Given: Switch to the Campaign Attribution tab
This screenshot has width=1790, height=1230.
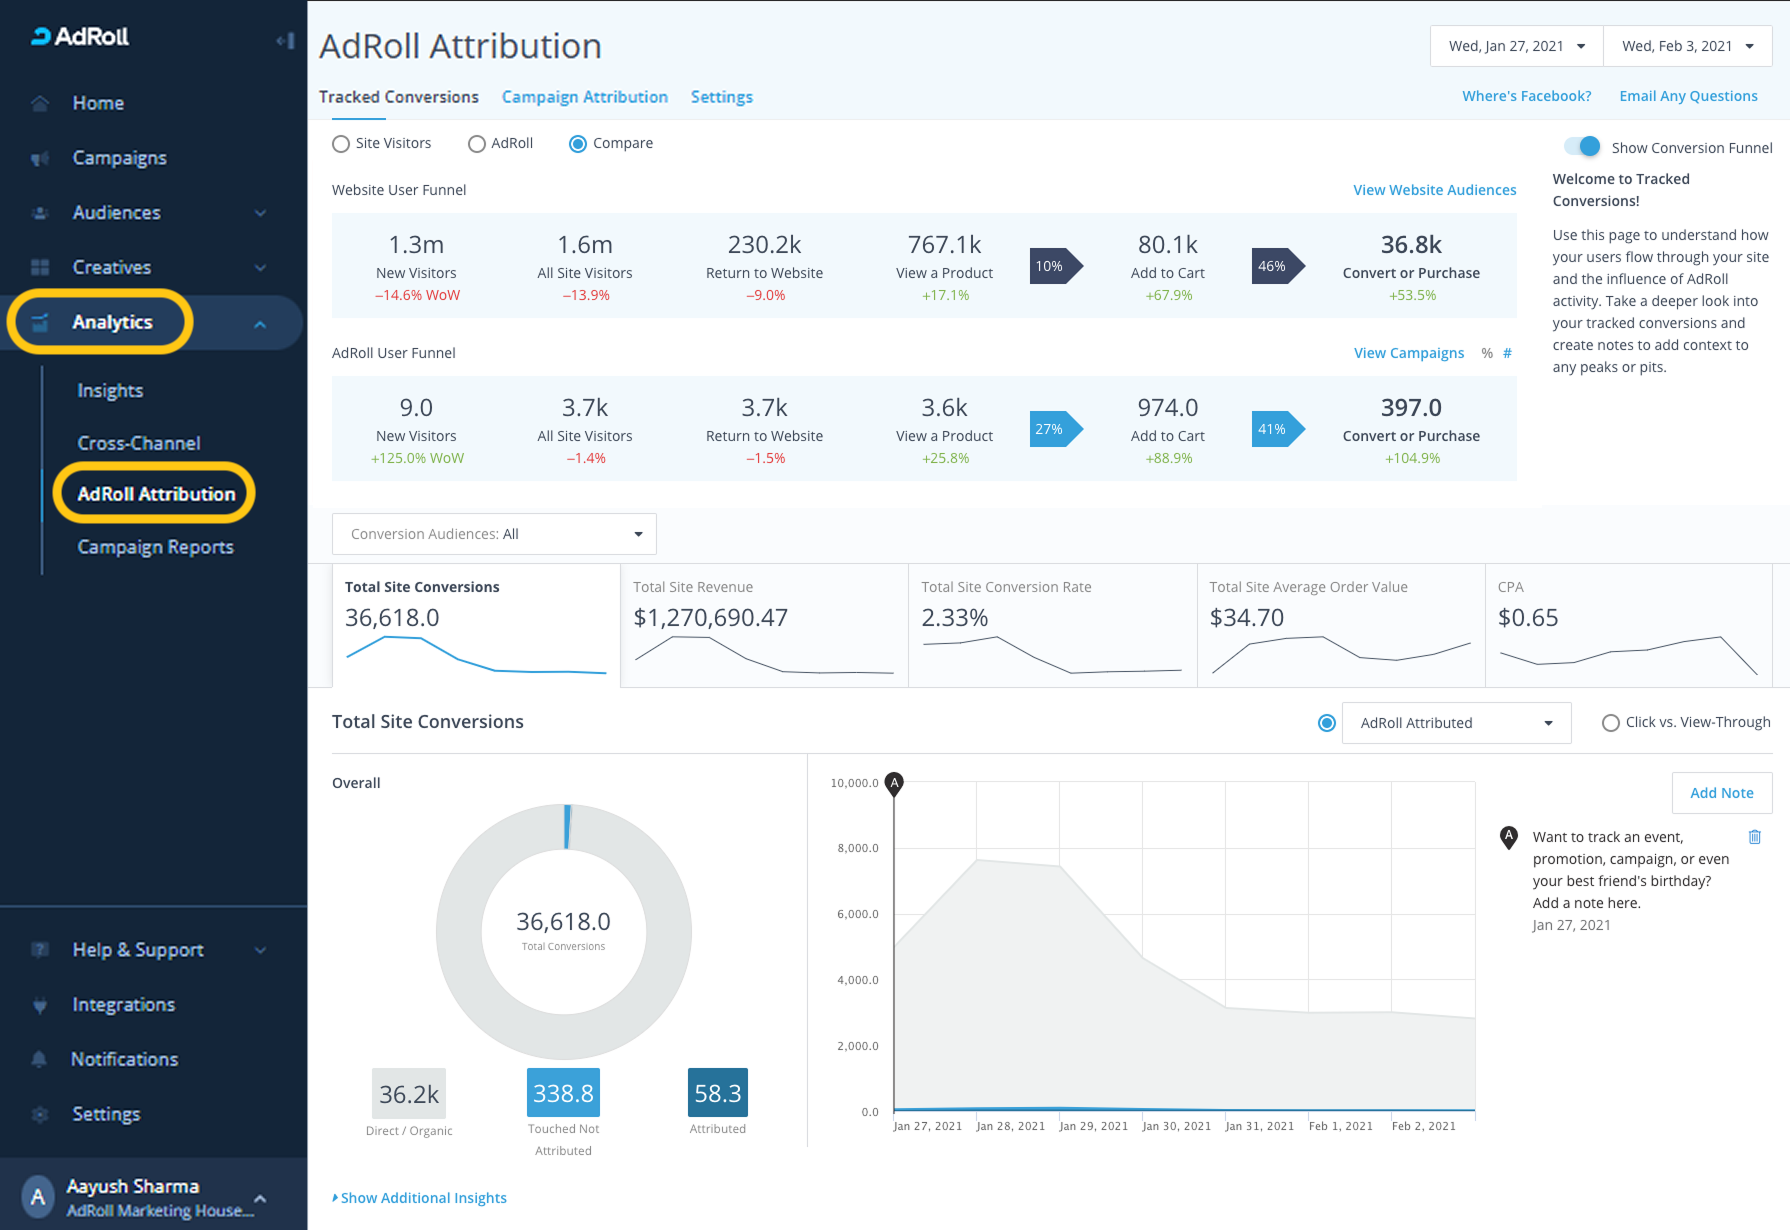Looking at the screenshot, I should (584, 97).
